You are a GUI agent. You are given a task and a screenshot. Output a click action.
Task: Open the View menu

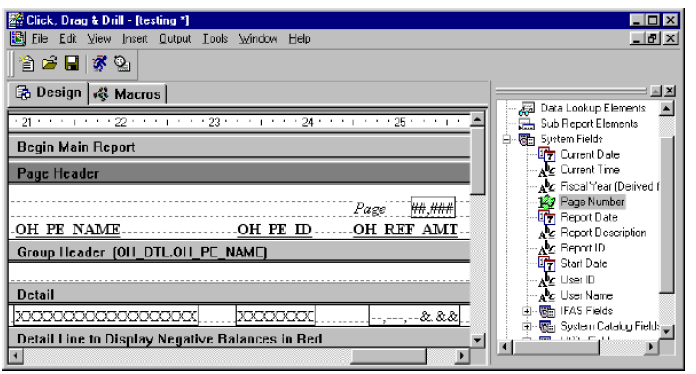tap(99, 39)
